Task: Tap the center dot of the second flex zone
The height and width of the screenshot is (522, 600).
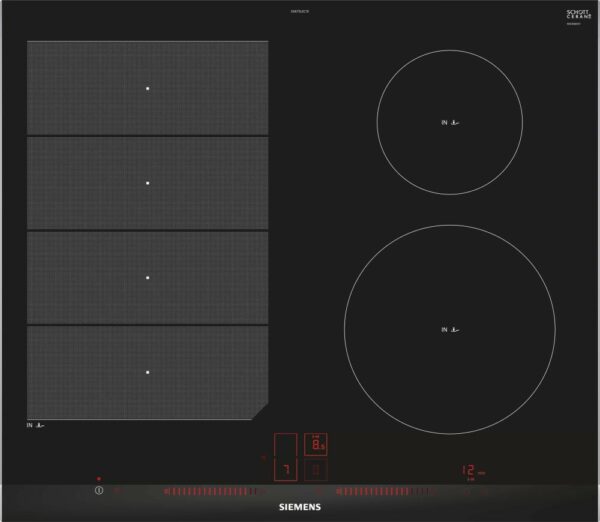Action: coord(148,183)
